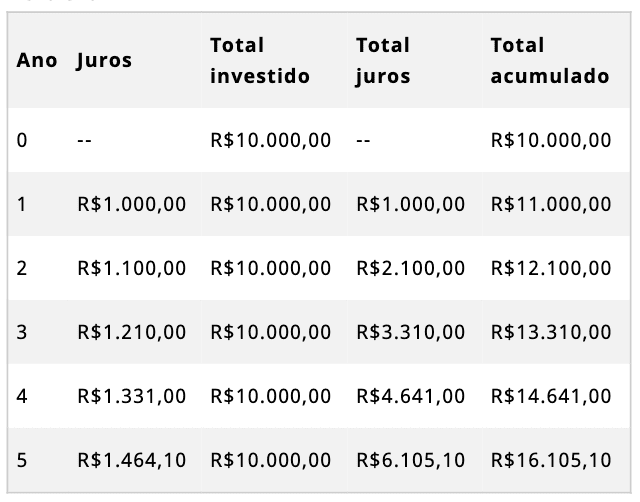Click the R$4.641,00 Total juros cell
This screenshot has height=502, width=640.
(410, 396)
